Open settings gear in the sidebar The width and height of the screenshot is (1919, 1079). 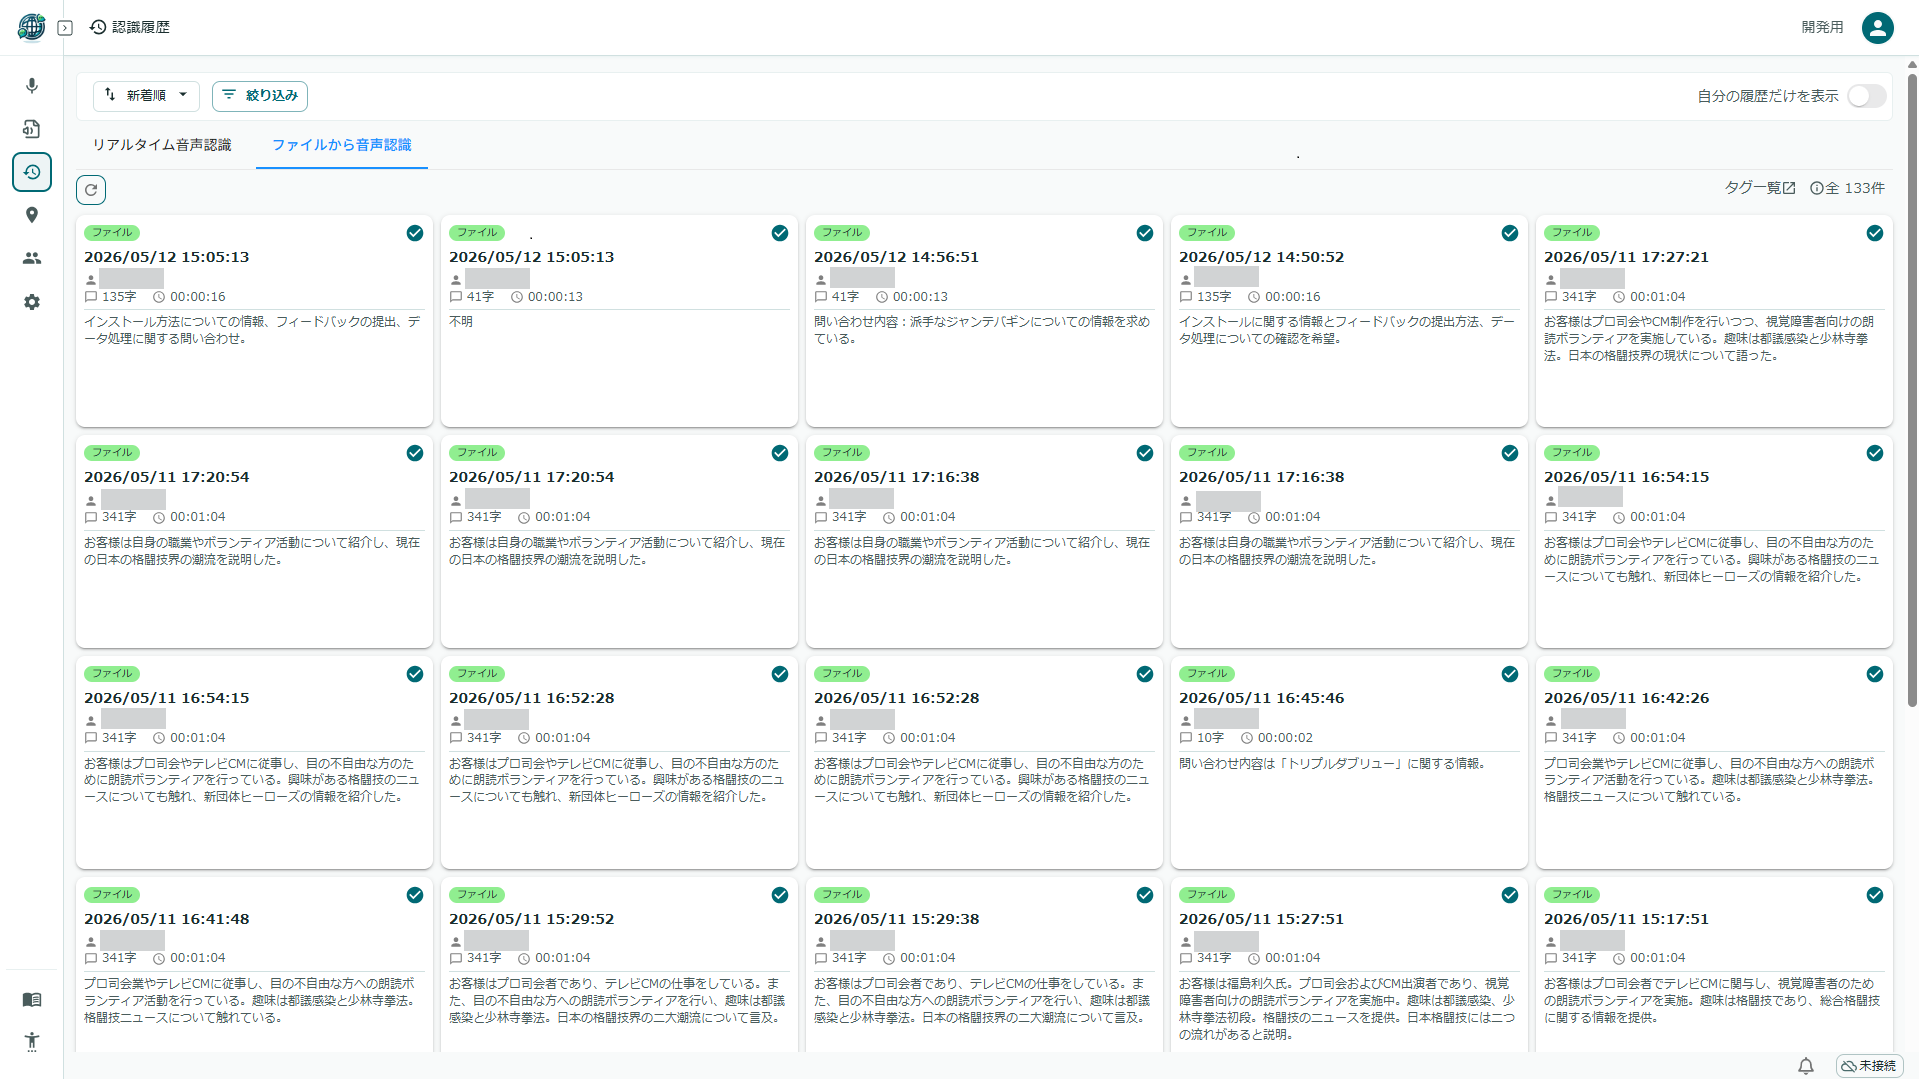pos(32,302)
